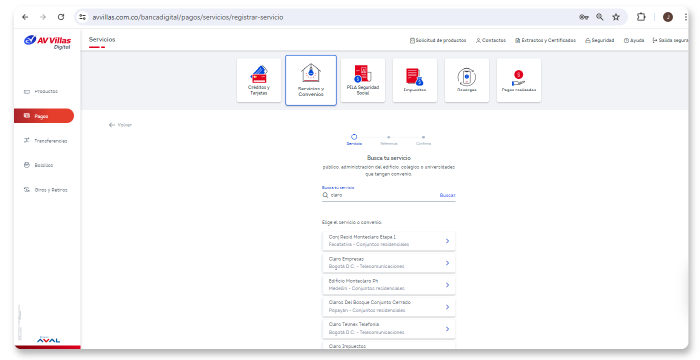Open the Créditos y Tarjetas card
700x360 pixels.
[x=259, y=80]
